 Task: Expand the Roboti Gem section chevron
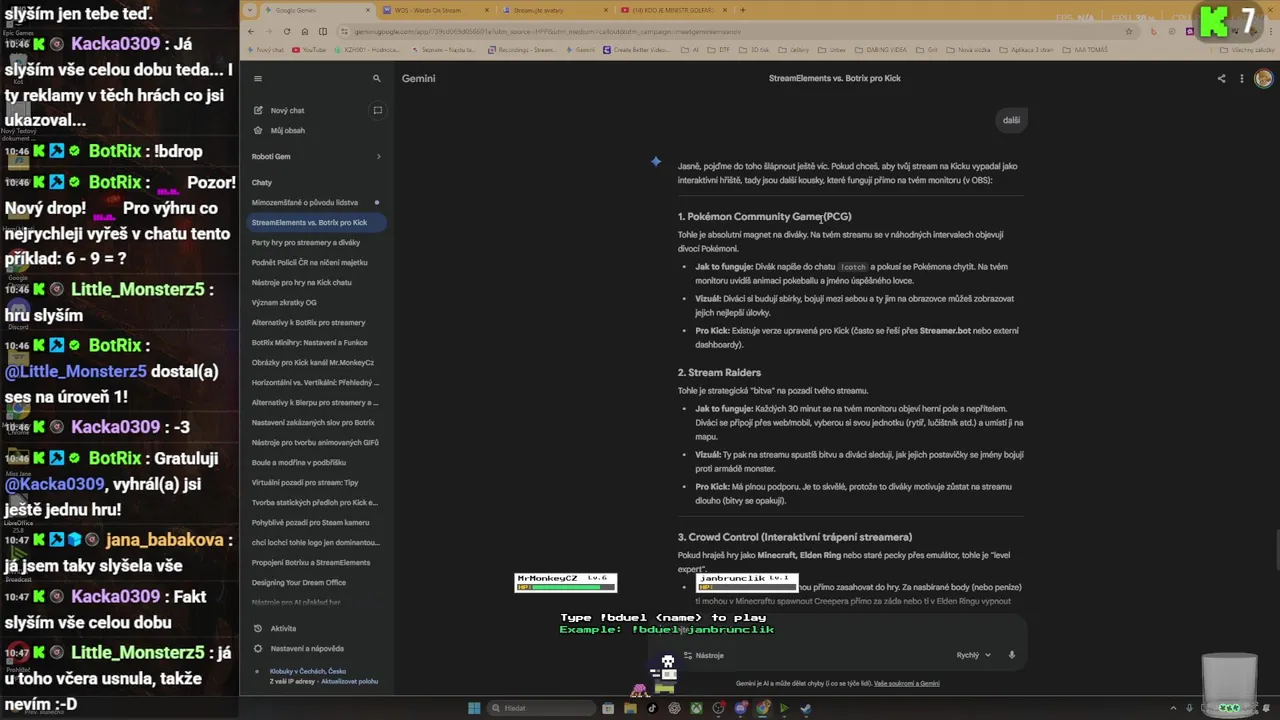[x=378, y=156]
